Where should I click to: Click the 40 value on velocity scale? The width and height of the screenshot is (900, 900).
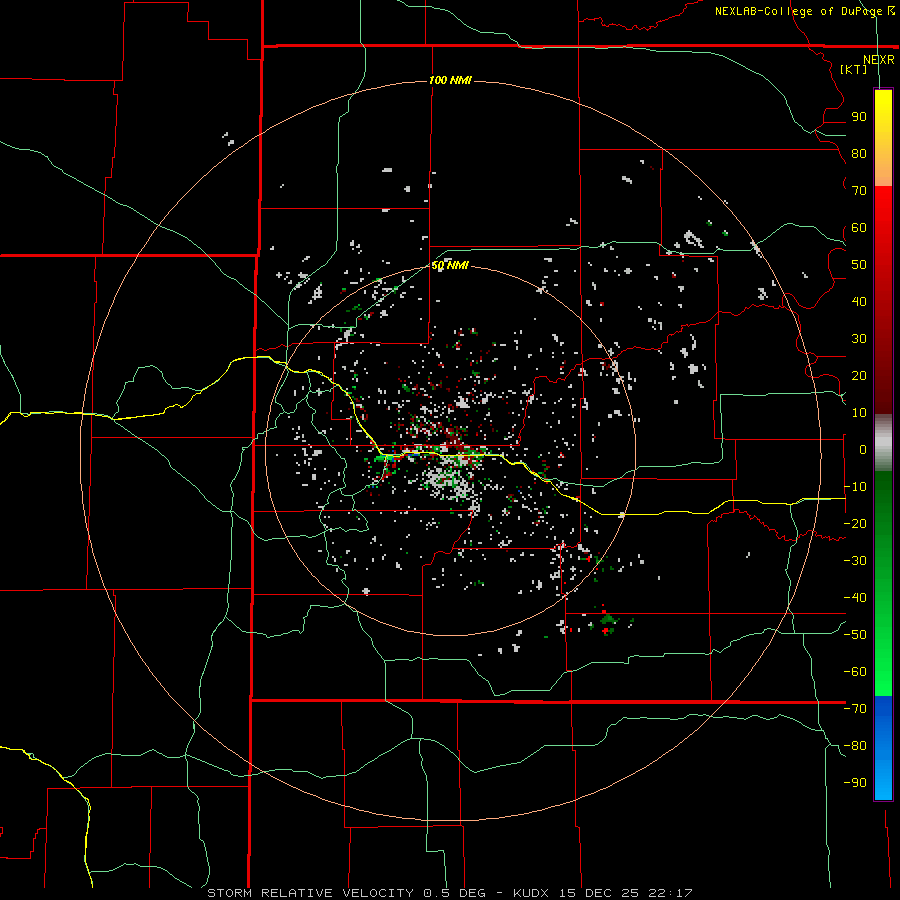tap(859, 302)
